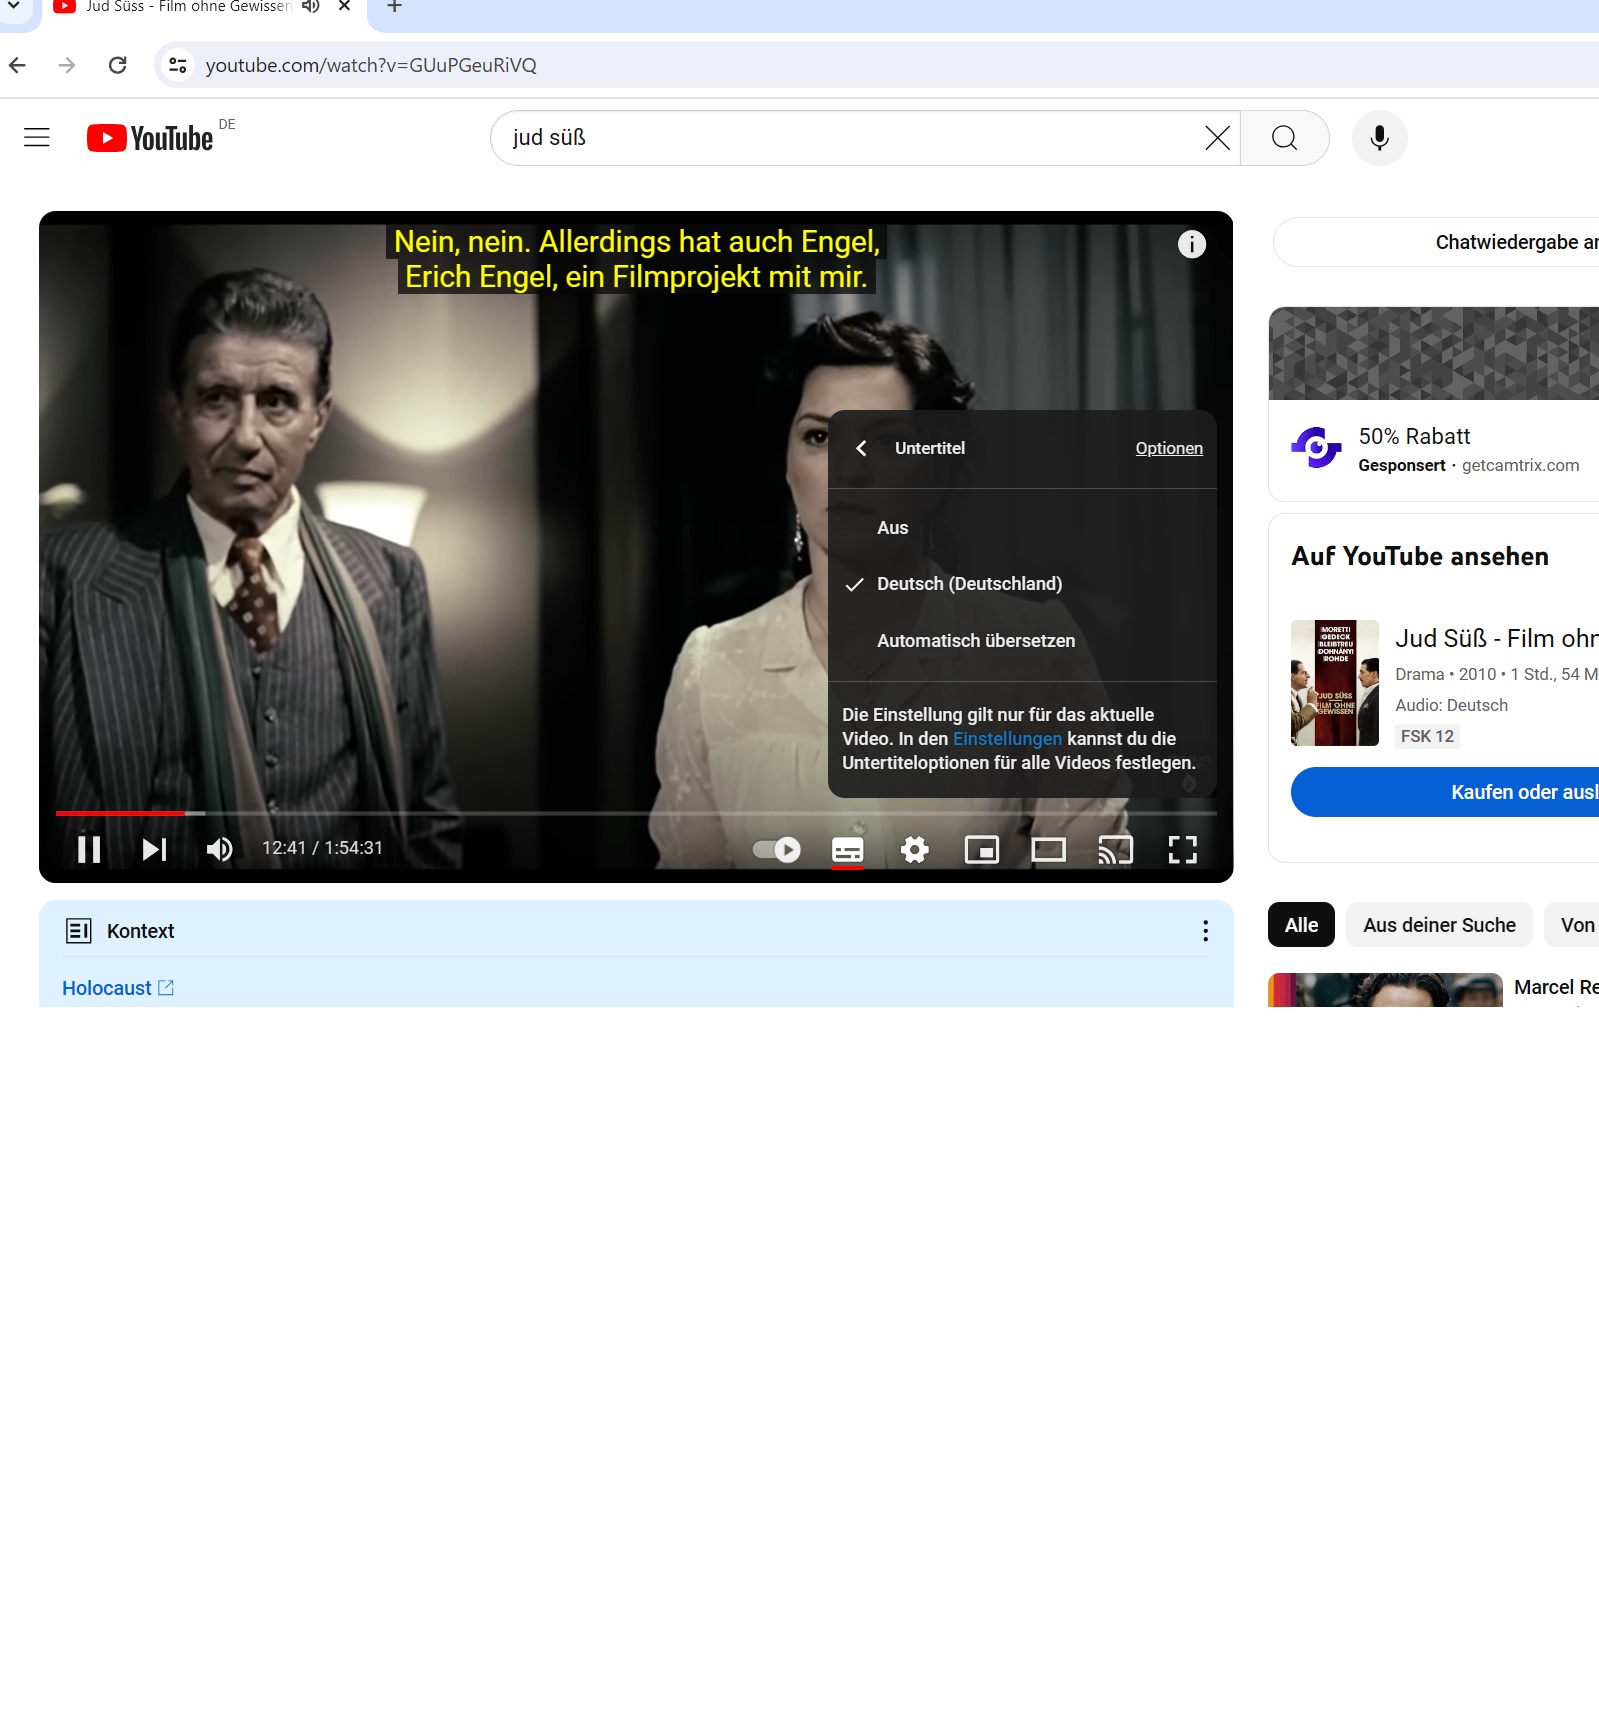Go to YouTube home via logo
Screen dimensions: 1599x1728
(150, 138)
